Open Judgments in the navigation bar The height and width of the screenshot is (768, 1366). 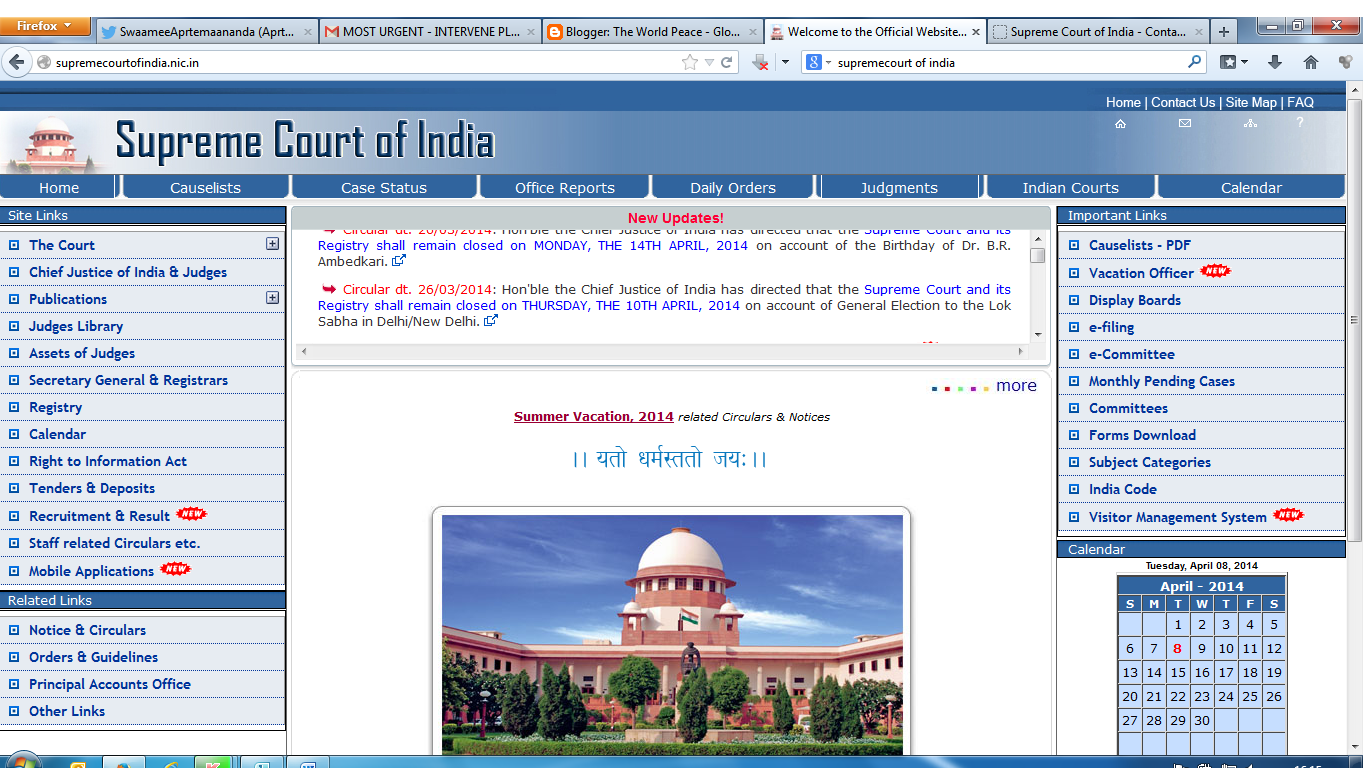tap(899, 187)
